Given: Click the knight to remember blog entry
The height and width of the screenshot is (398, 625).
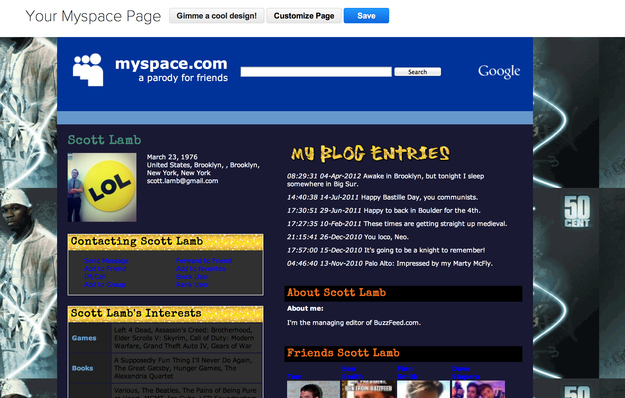Looking at the screenshot, I should [x=386, y=250].
